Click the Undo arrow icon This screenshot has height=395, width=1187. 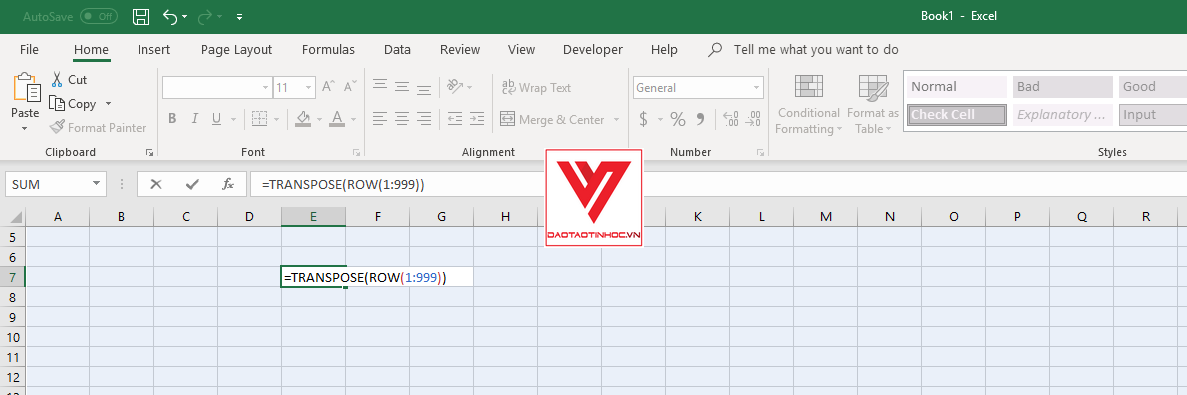pos(170,16)
